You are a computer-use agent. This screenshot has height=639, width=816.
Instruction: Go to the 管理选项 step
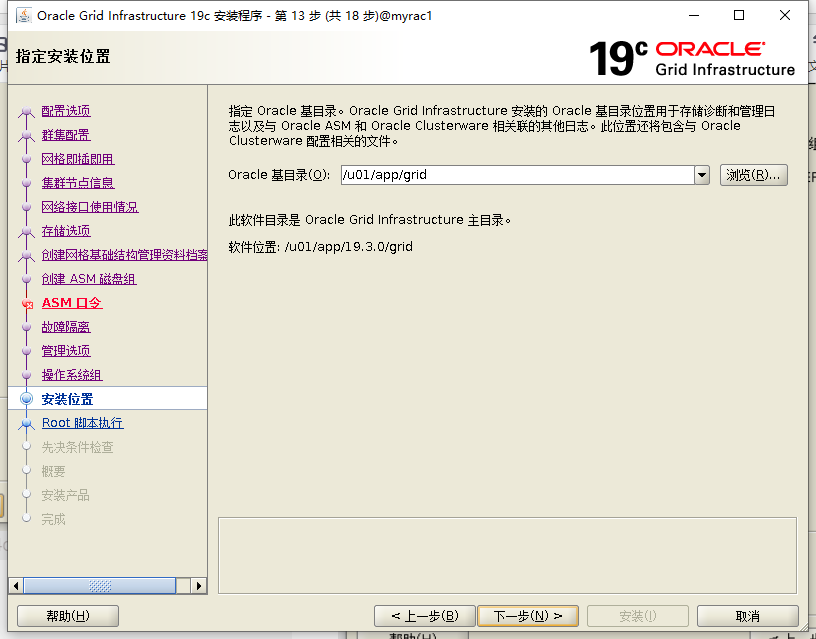(66, 351)
